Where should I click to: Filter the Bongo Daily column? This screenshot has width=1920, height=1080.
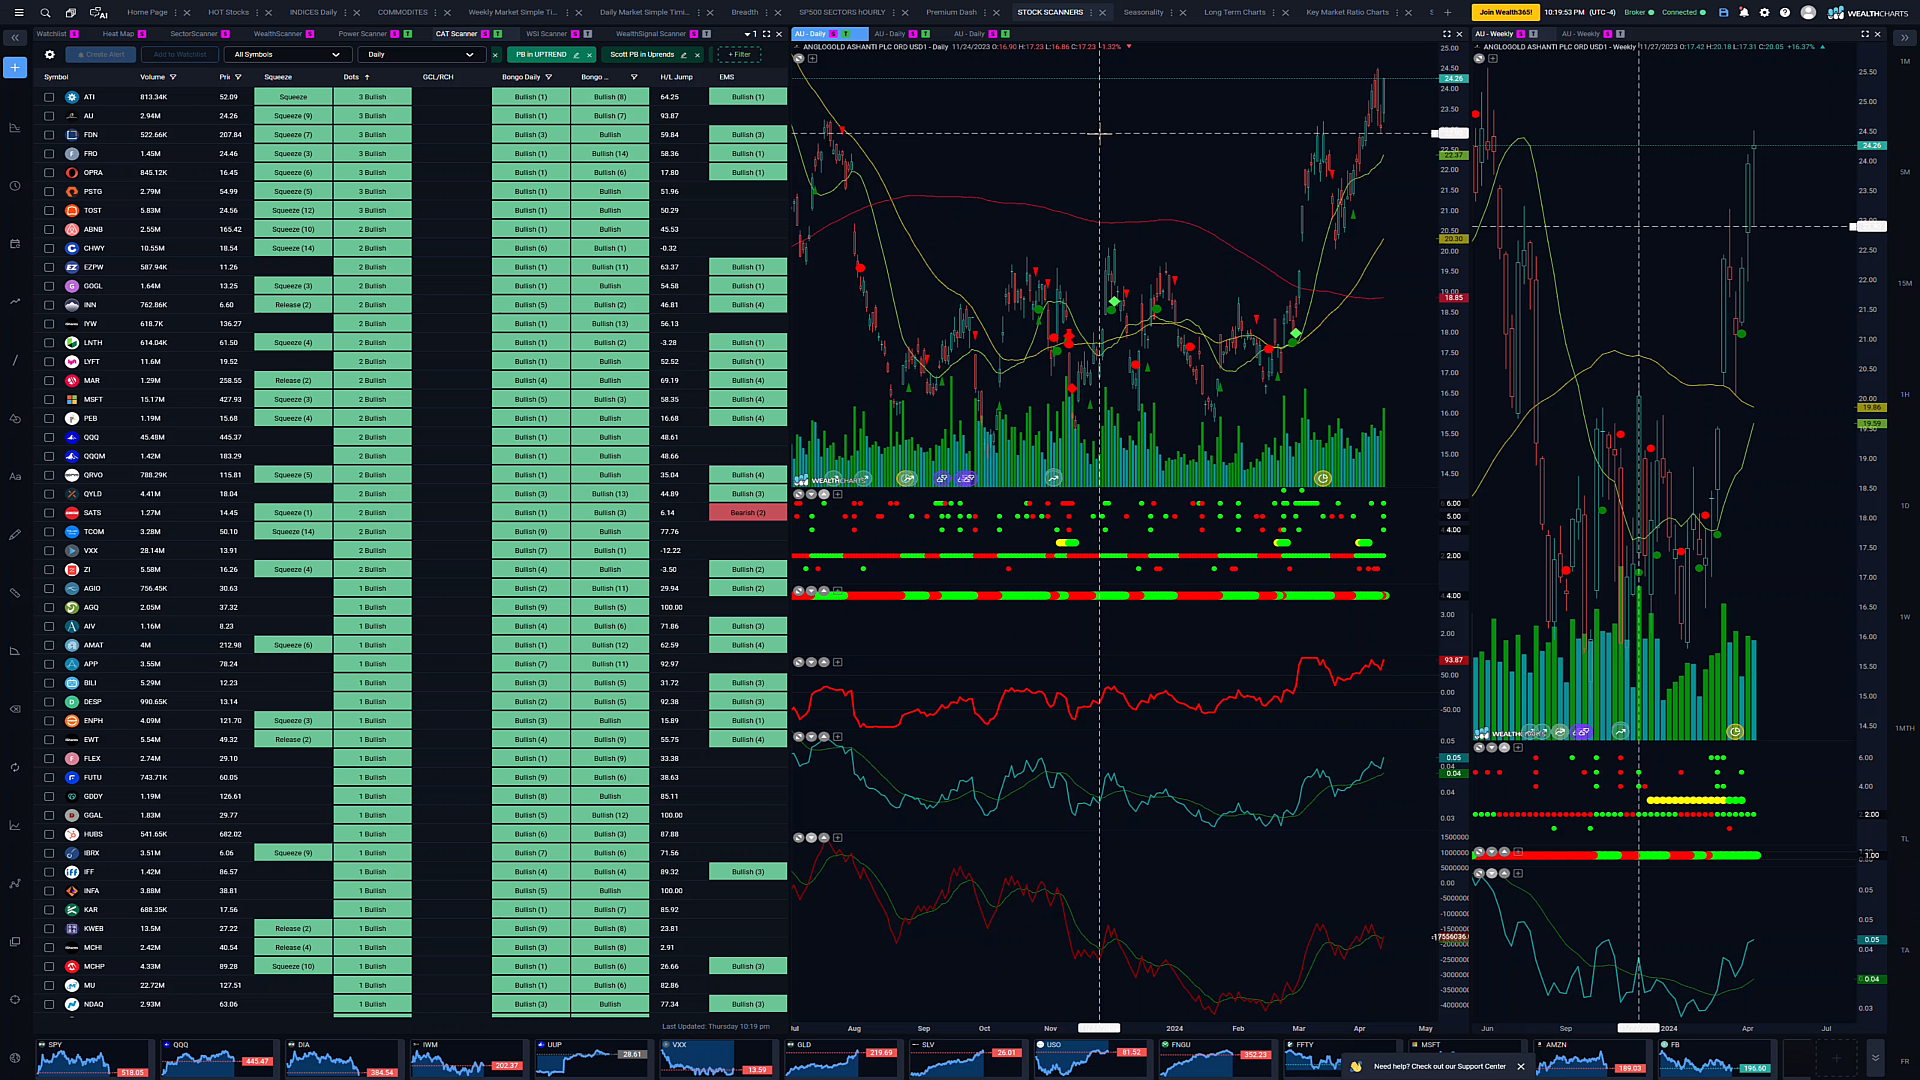548,77
